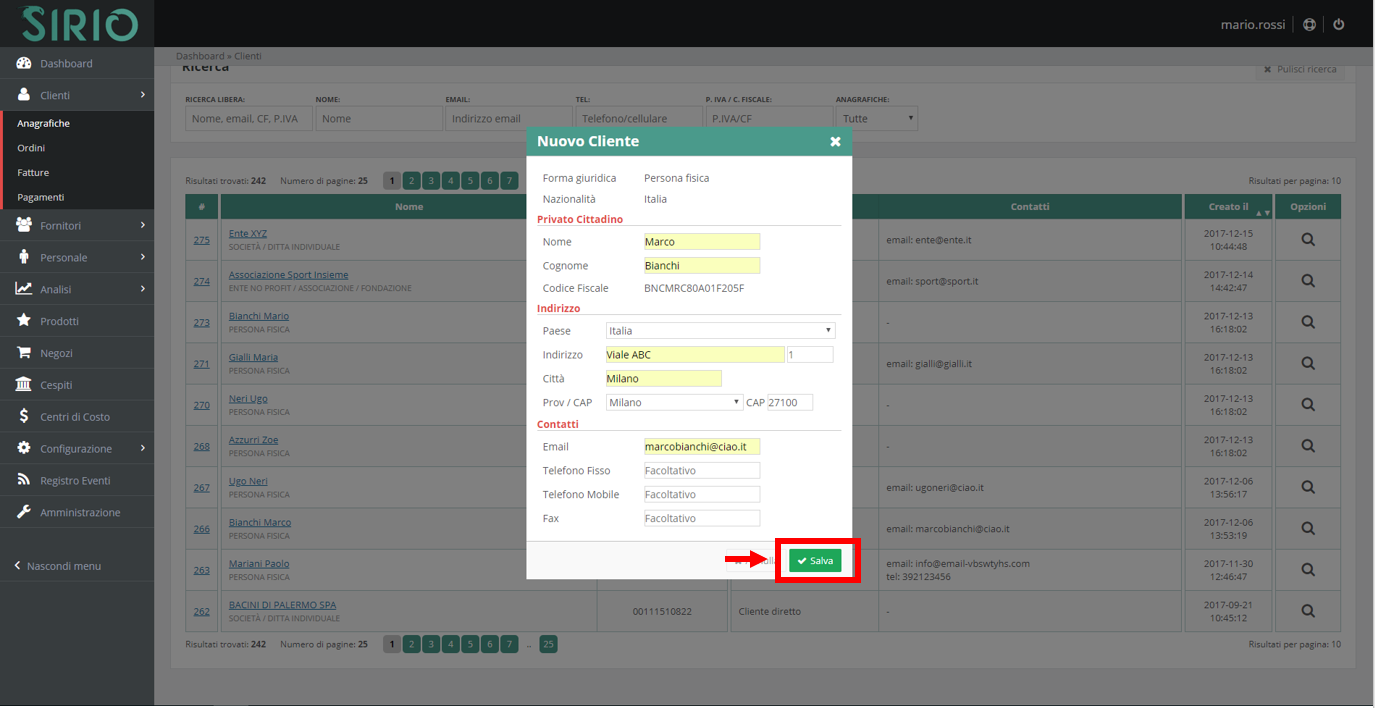This screenshot has height=708, width=1375.
Task: Open the Ente XYZ client link
Action: point(248,234)
